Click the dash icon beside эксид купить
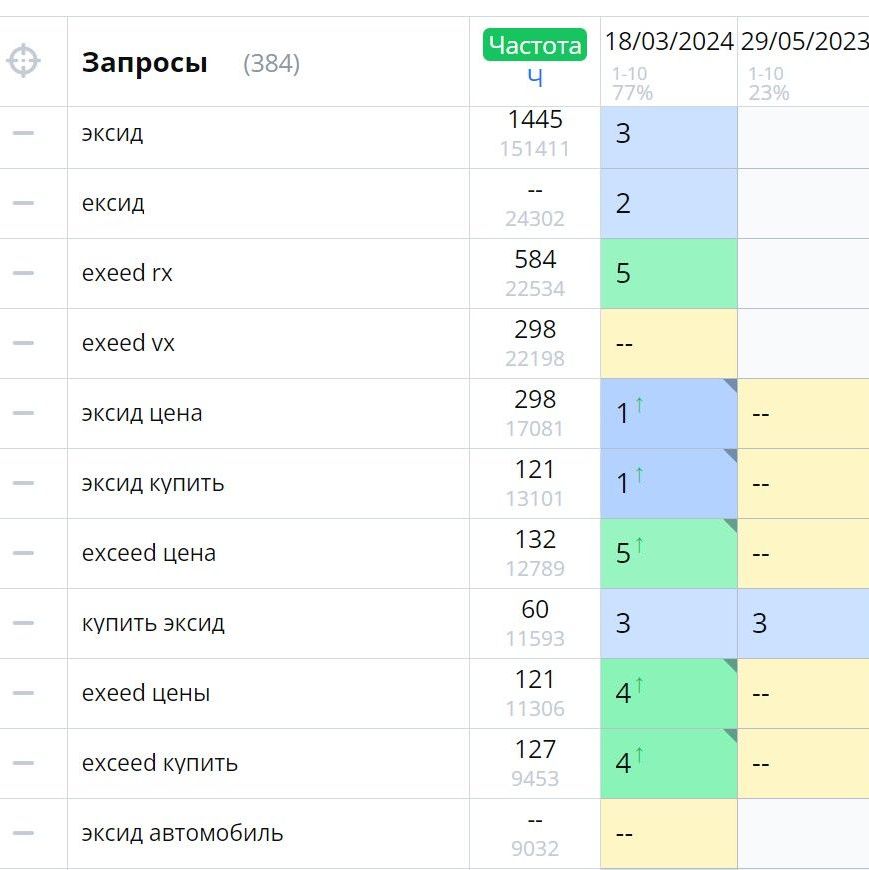Viewport: 869px width, 870px height. (x=23, y=483)
